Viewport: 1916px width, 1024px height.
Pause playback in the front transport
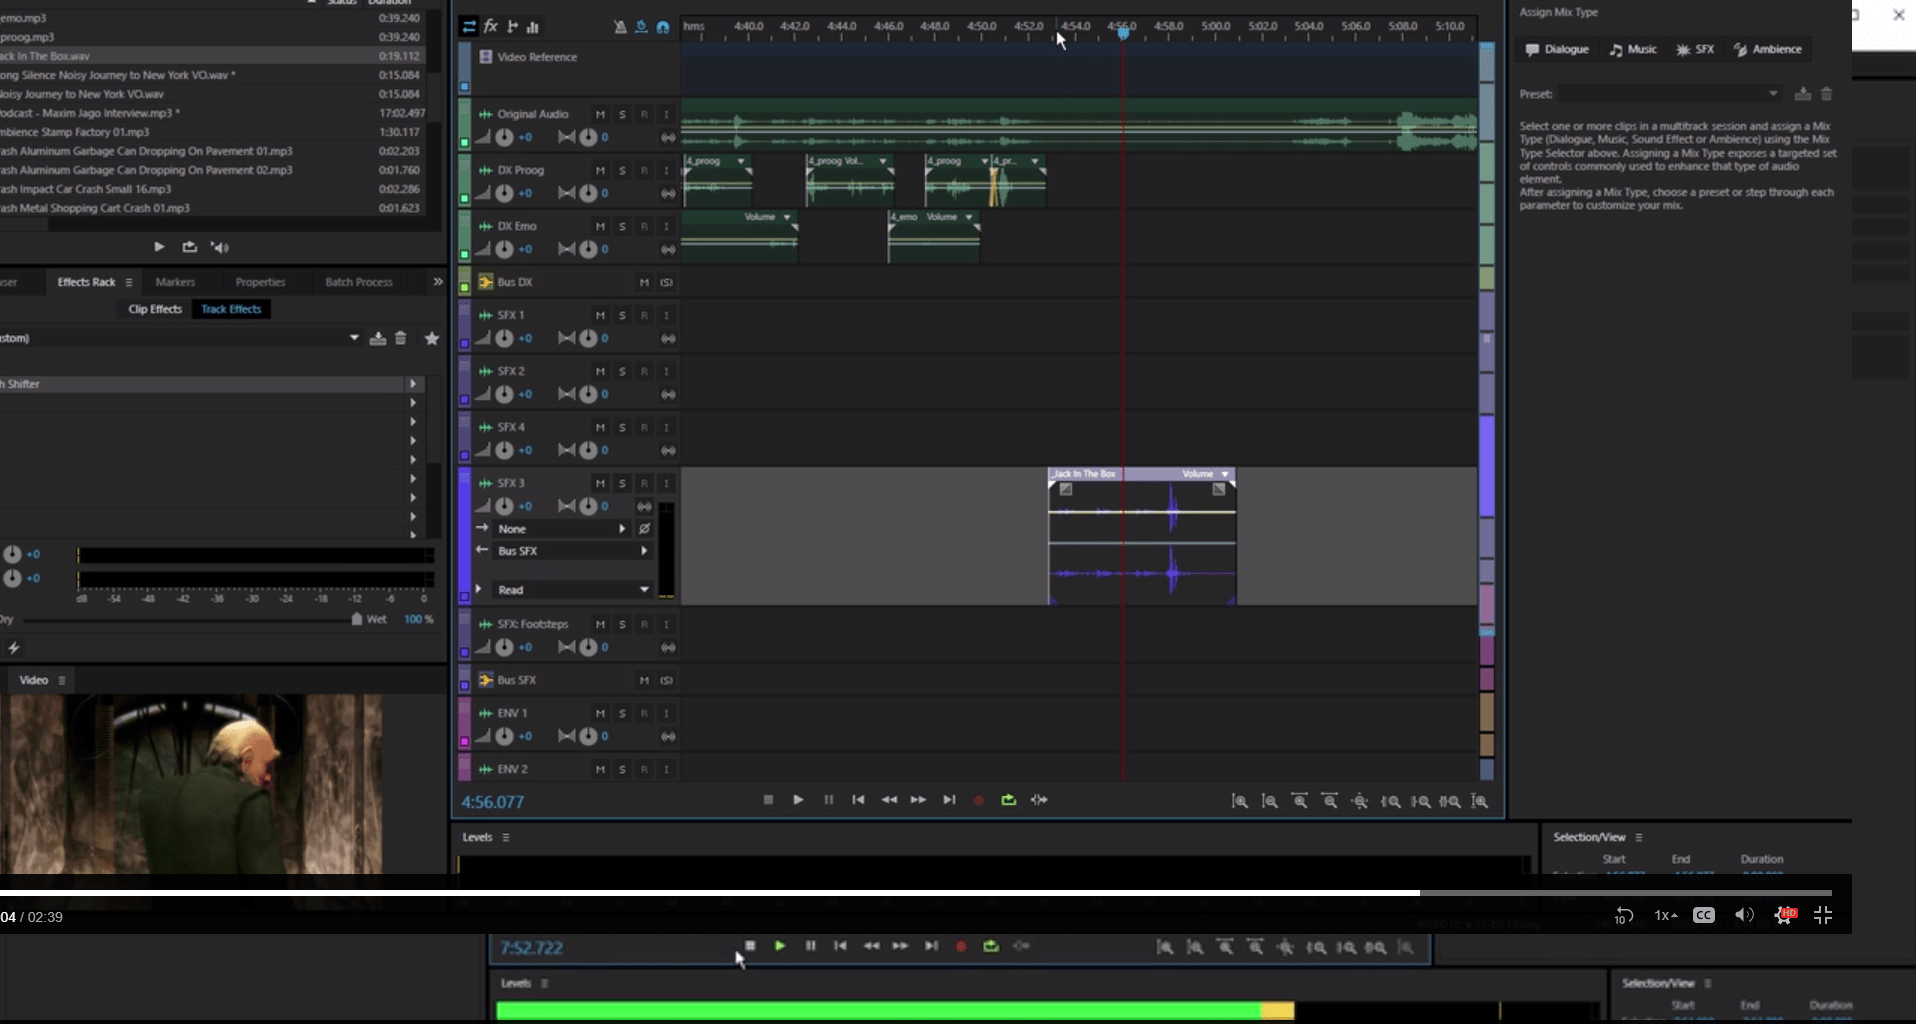click(828, 800)
